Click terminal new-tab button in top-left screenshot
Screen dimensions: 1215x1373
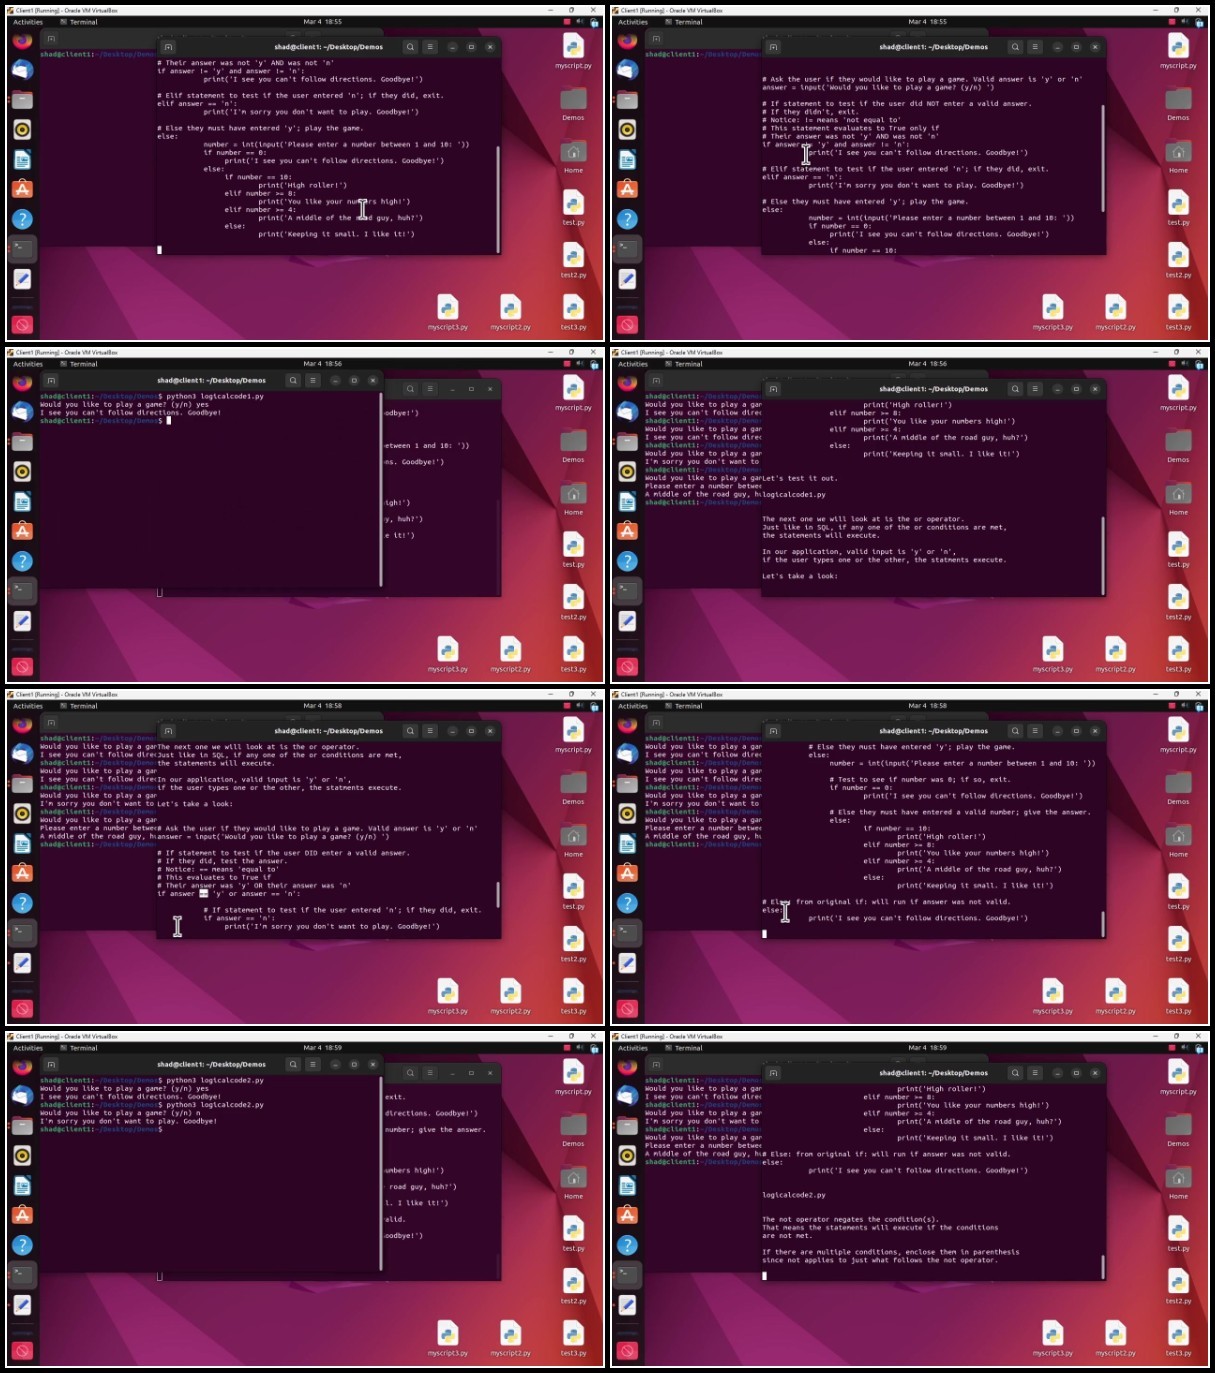click(168, 47)
